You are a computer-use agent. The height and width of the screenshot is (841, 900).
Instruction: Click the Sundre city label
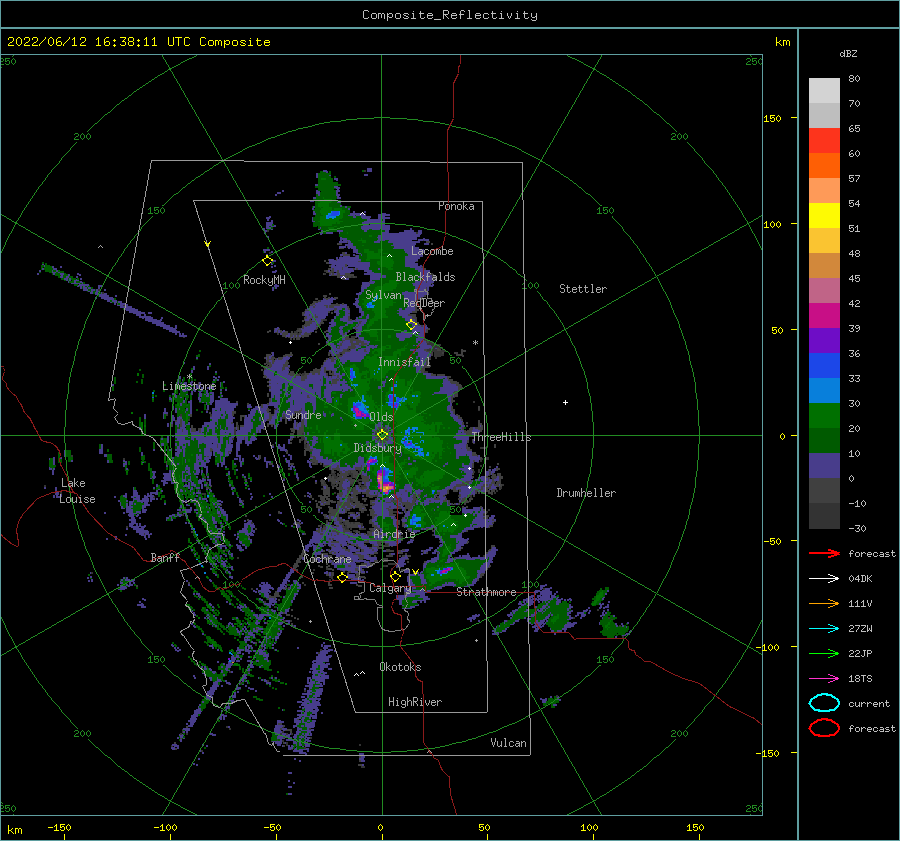303,414
